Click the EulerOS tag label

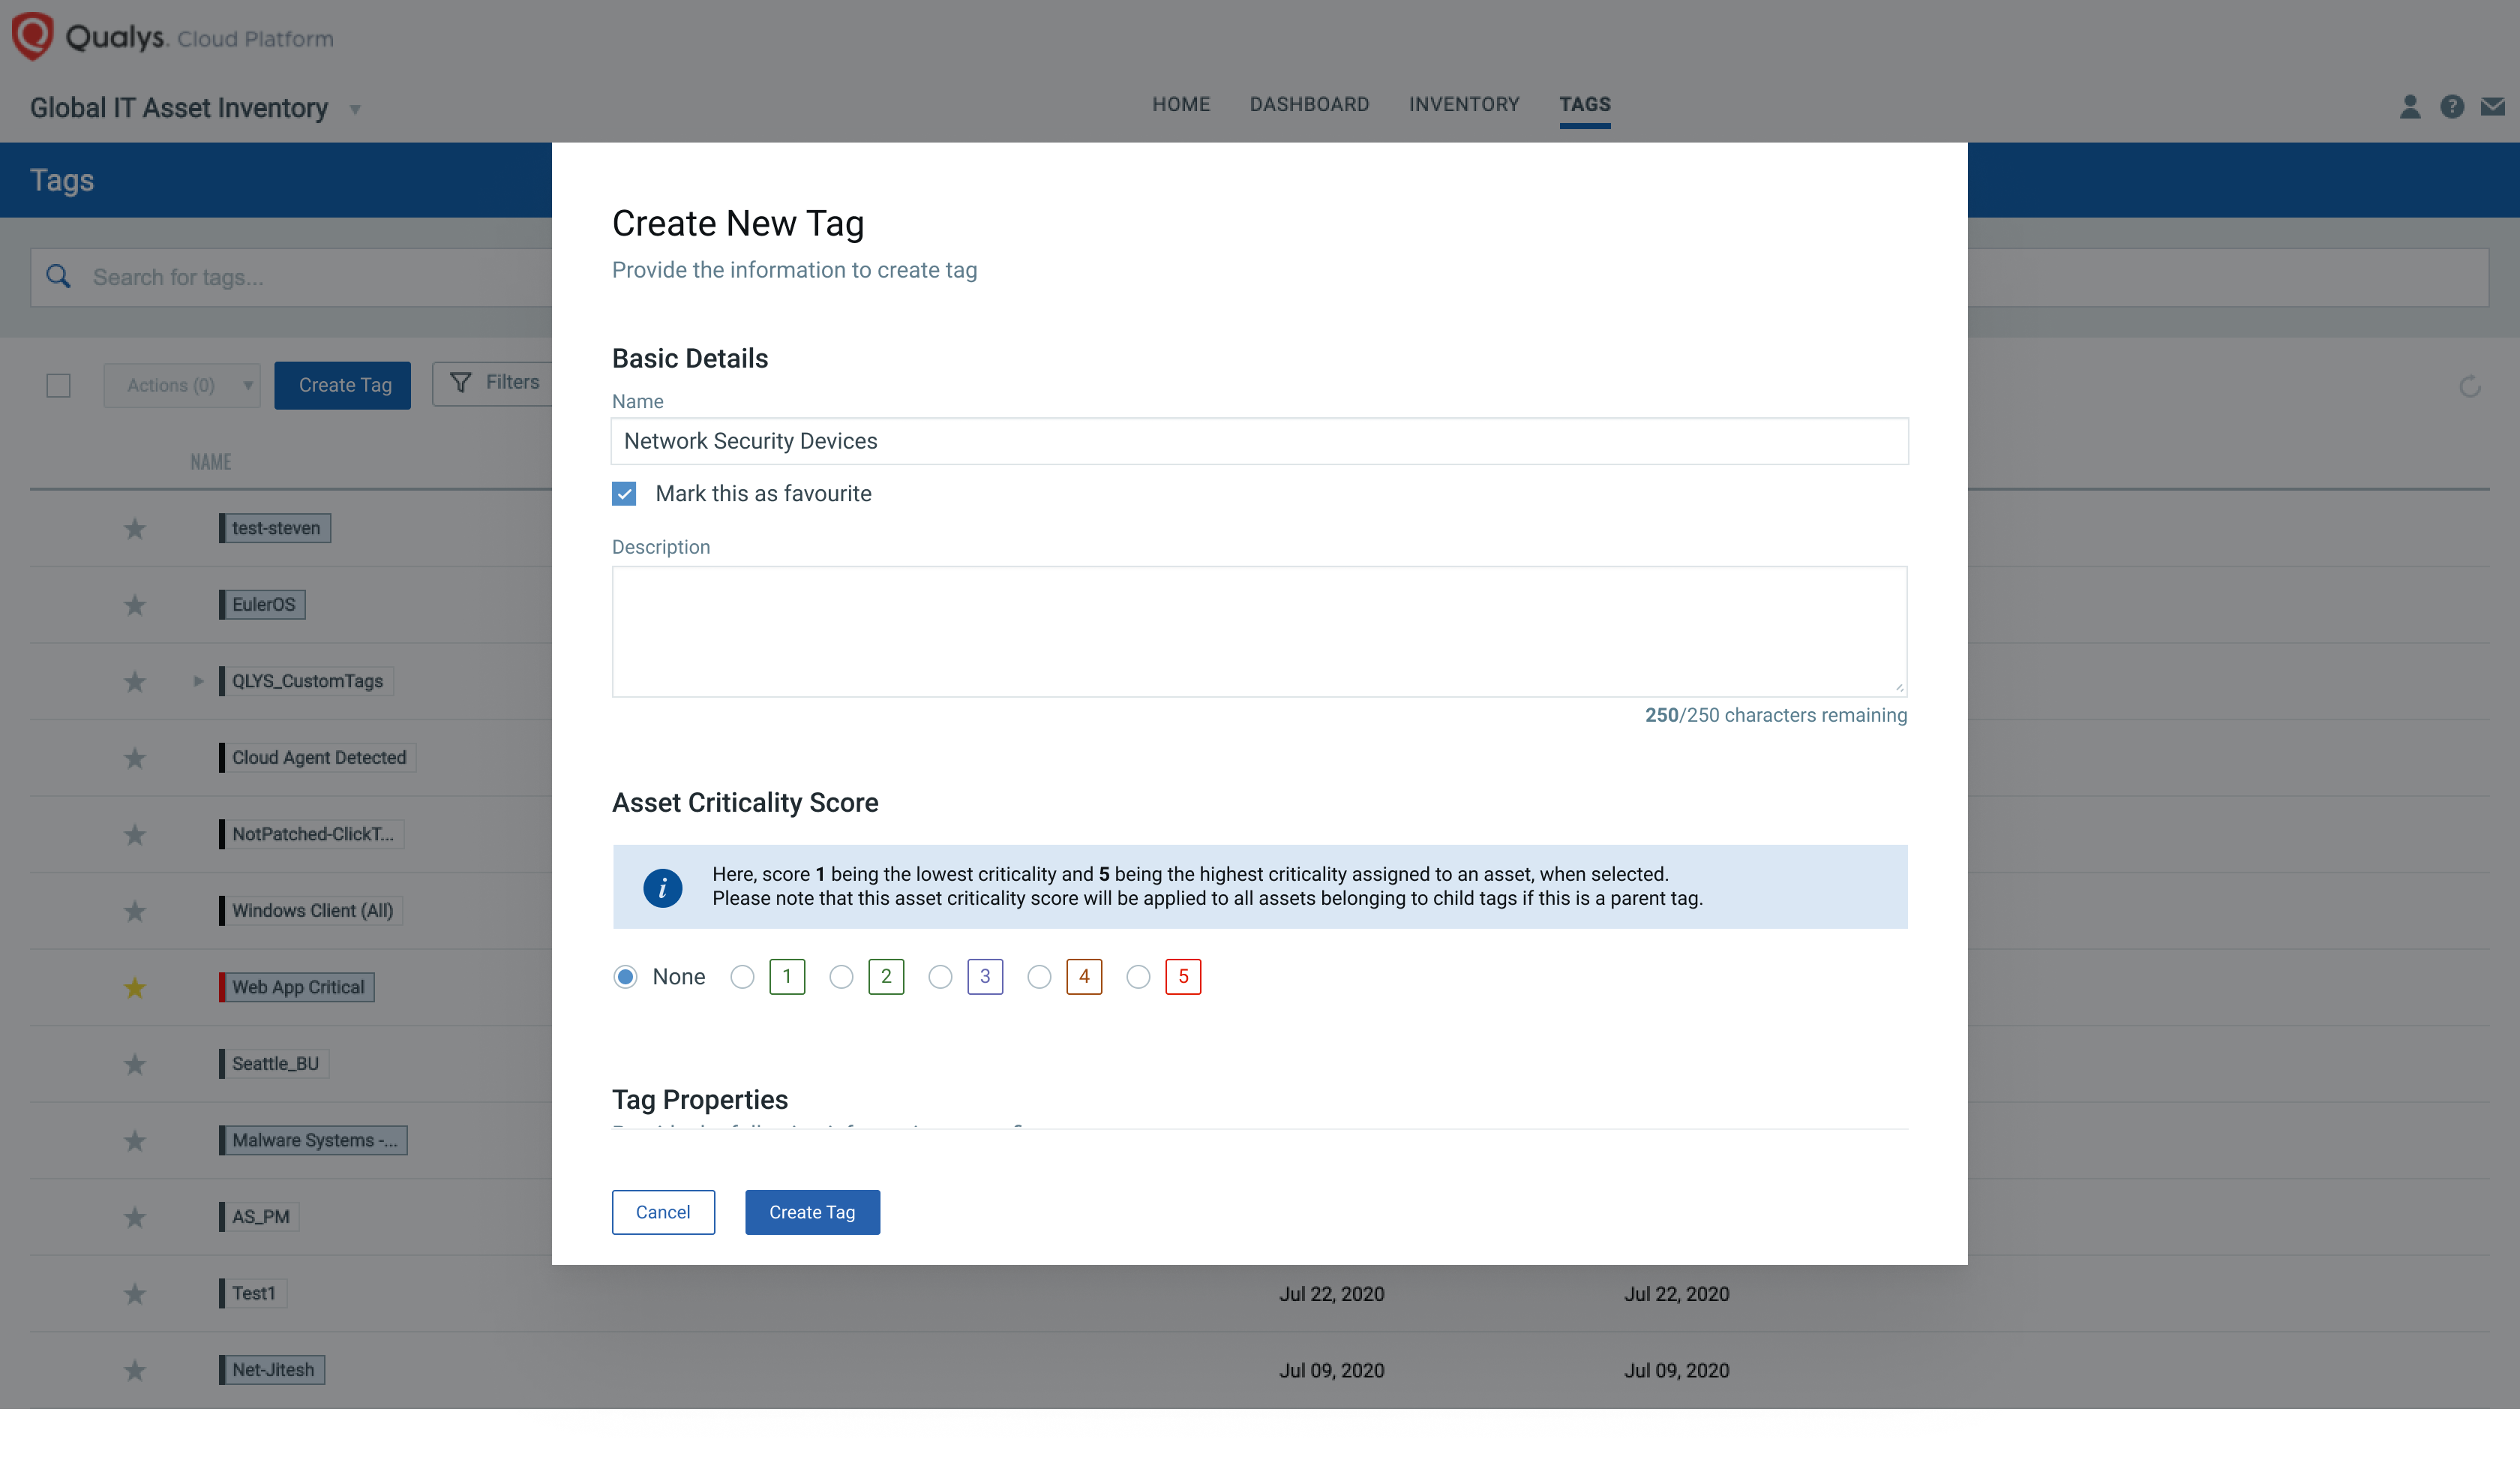click(x=262, y=605)
